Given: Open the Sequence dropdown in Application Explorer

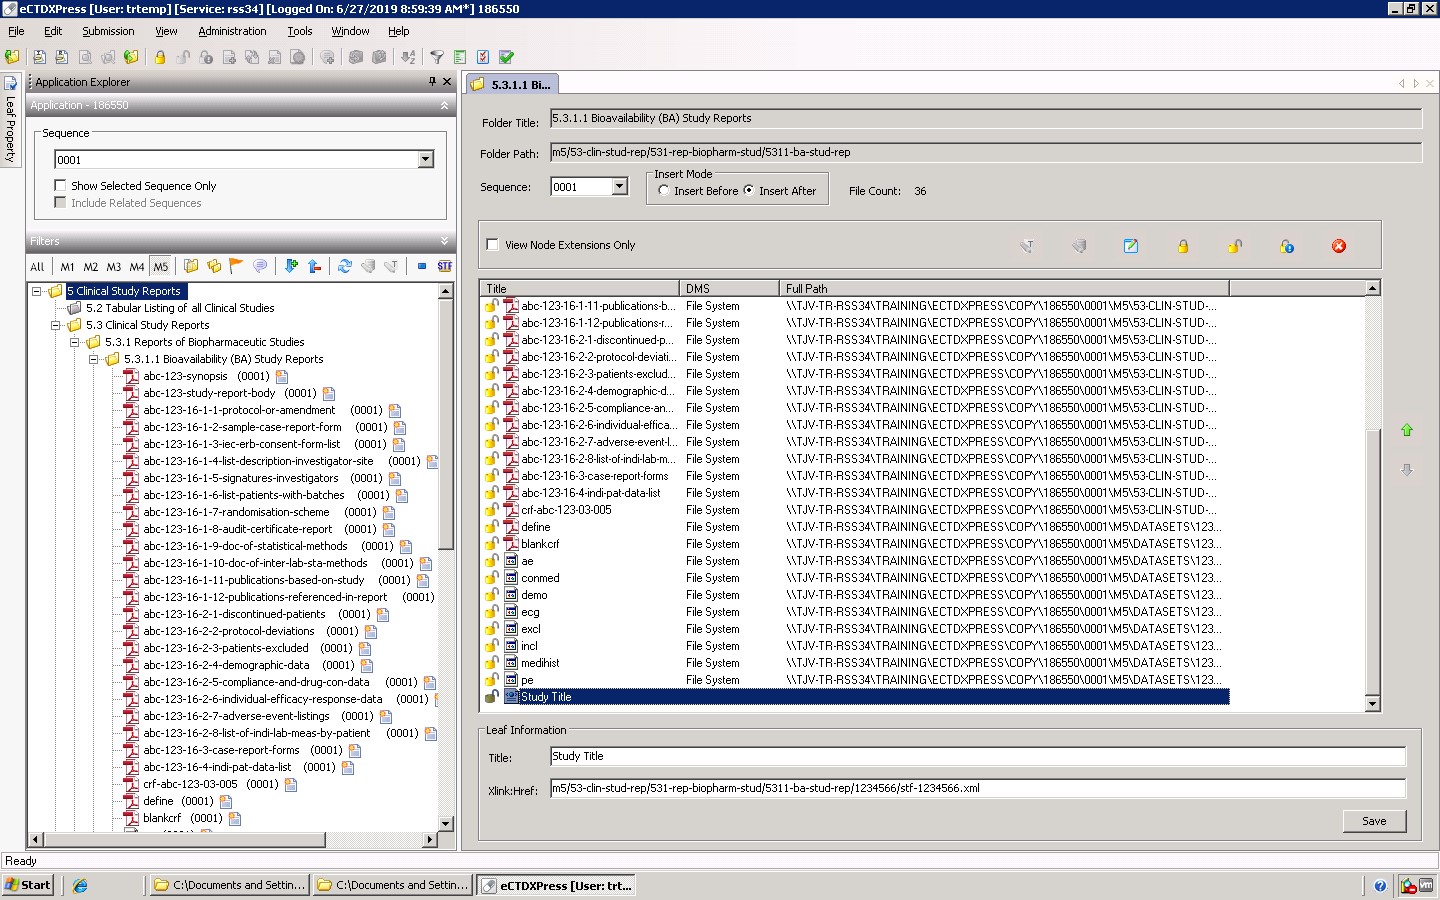Looking at the screenshot, I should (x=425, y=160).
